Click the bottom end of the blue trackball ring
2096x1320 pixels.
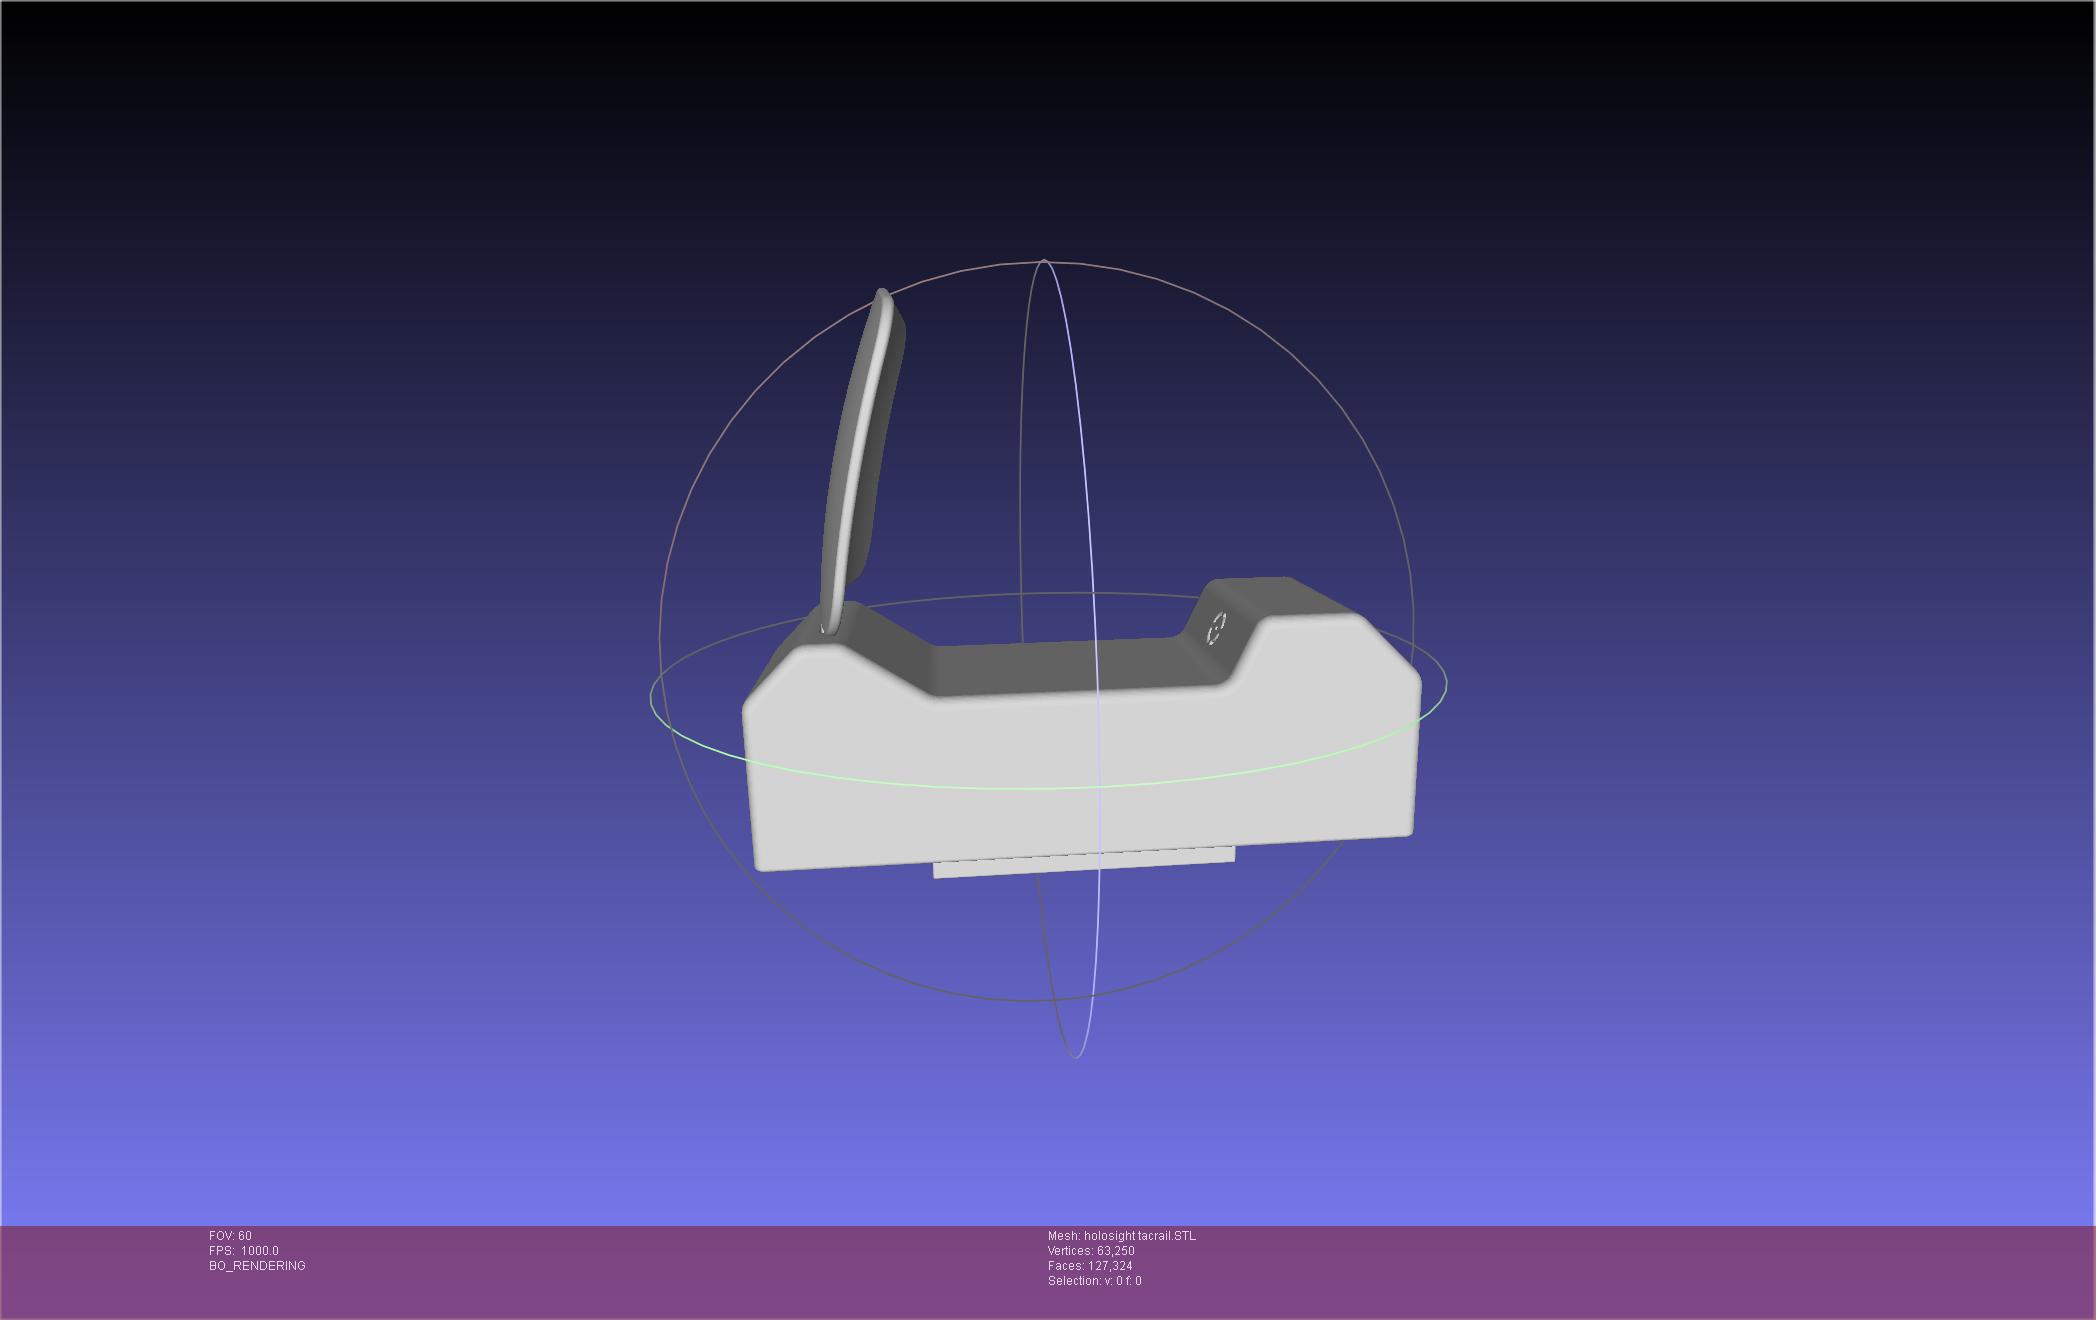[x=1076, y=1055]
